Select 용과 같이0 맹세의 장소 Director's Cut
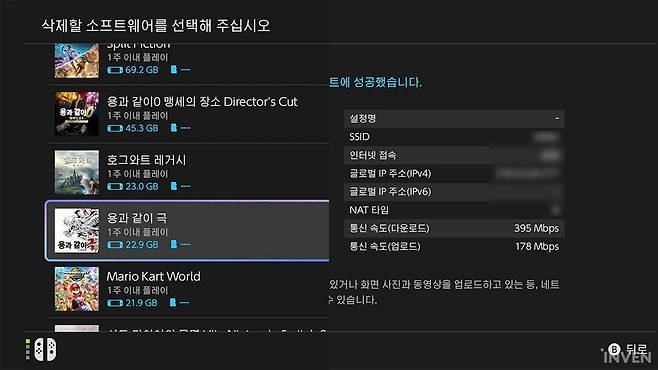Image resolution: width=658 pixels, height=370 pixels. pos(189,114)
